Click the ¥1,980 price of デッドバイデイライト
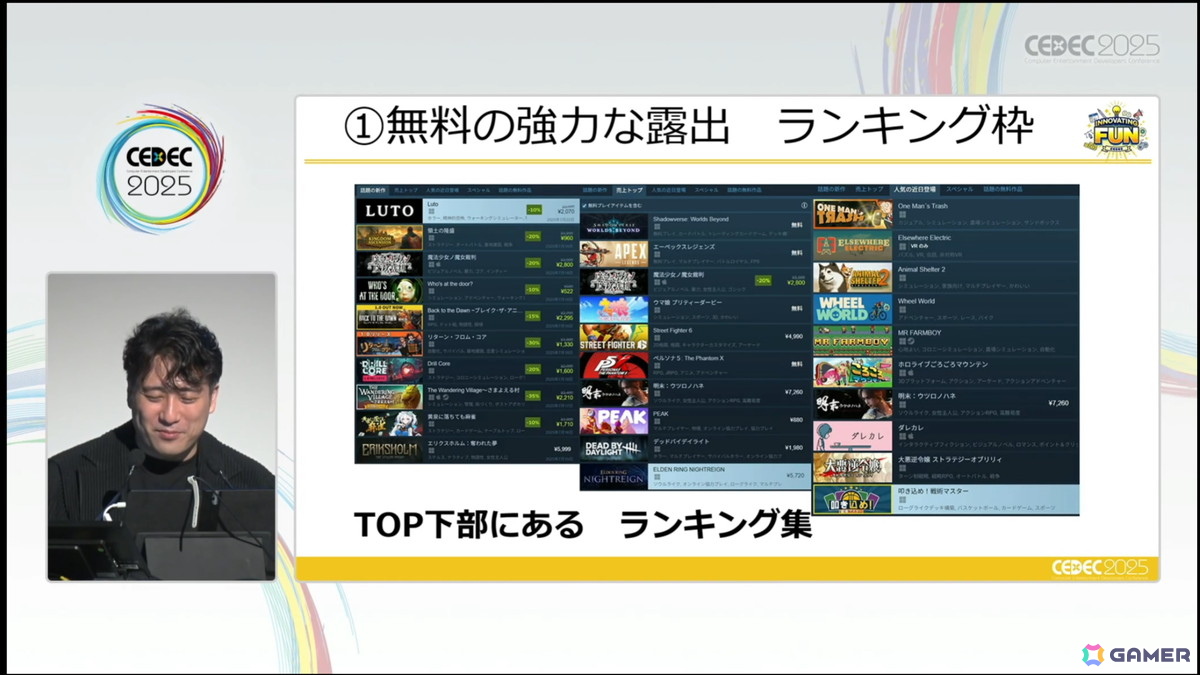This screenshot has height=675, width=1200. (794, 449)
